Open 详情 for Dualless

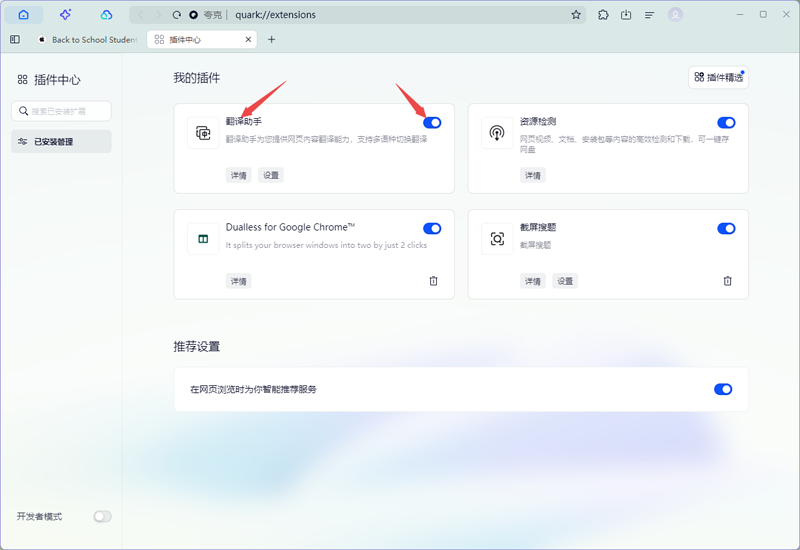(x=239, y=281)
